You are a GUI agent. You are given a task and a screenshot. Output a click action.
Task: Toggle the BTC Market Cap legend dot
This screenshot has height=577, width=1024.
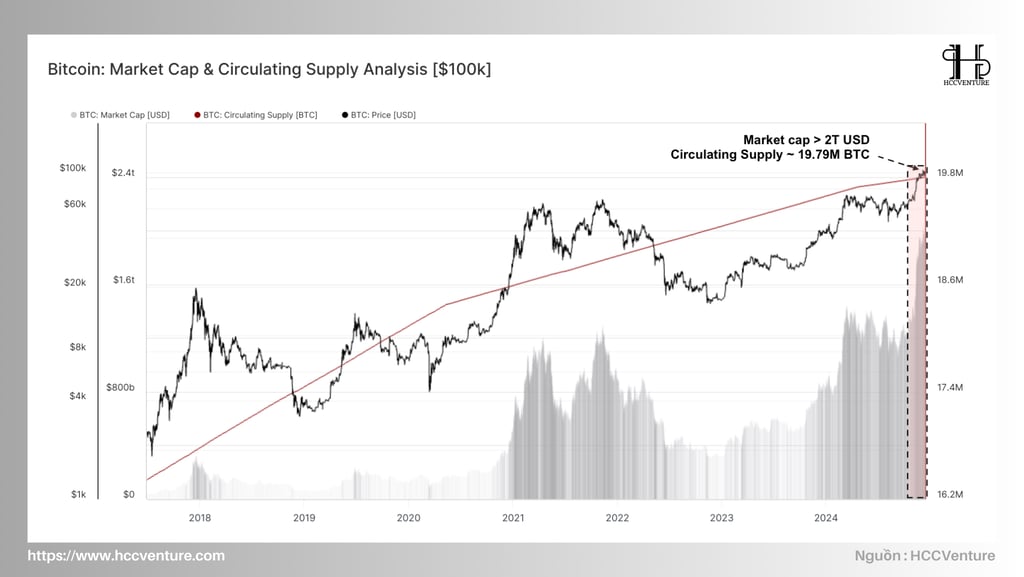(74, 115)
